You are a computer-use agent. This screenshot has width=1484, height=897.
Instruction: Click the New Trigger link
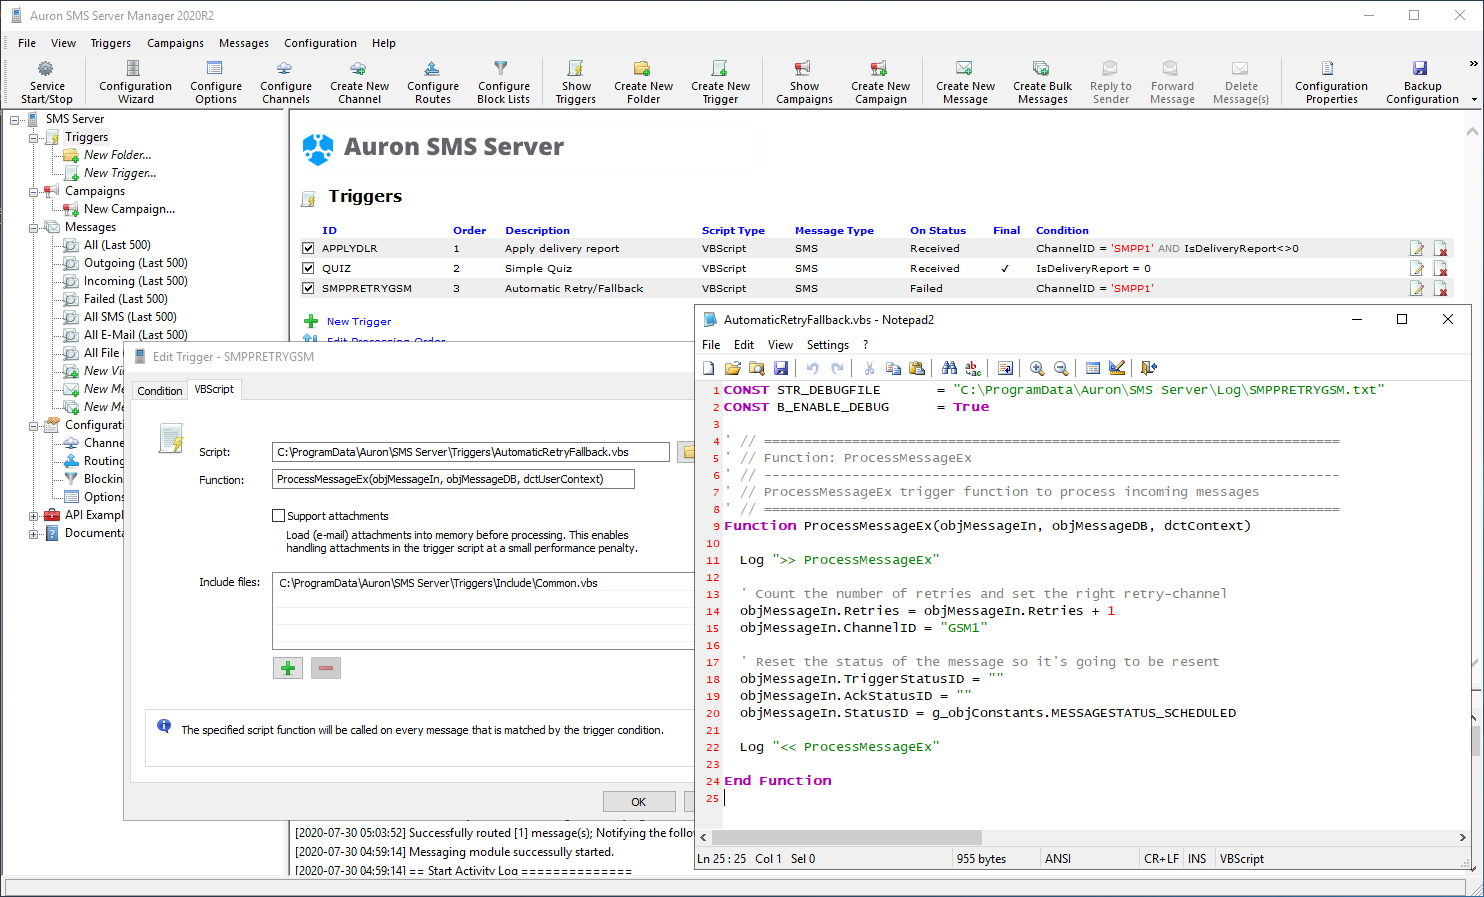coord(358,322)
